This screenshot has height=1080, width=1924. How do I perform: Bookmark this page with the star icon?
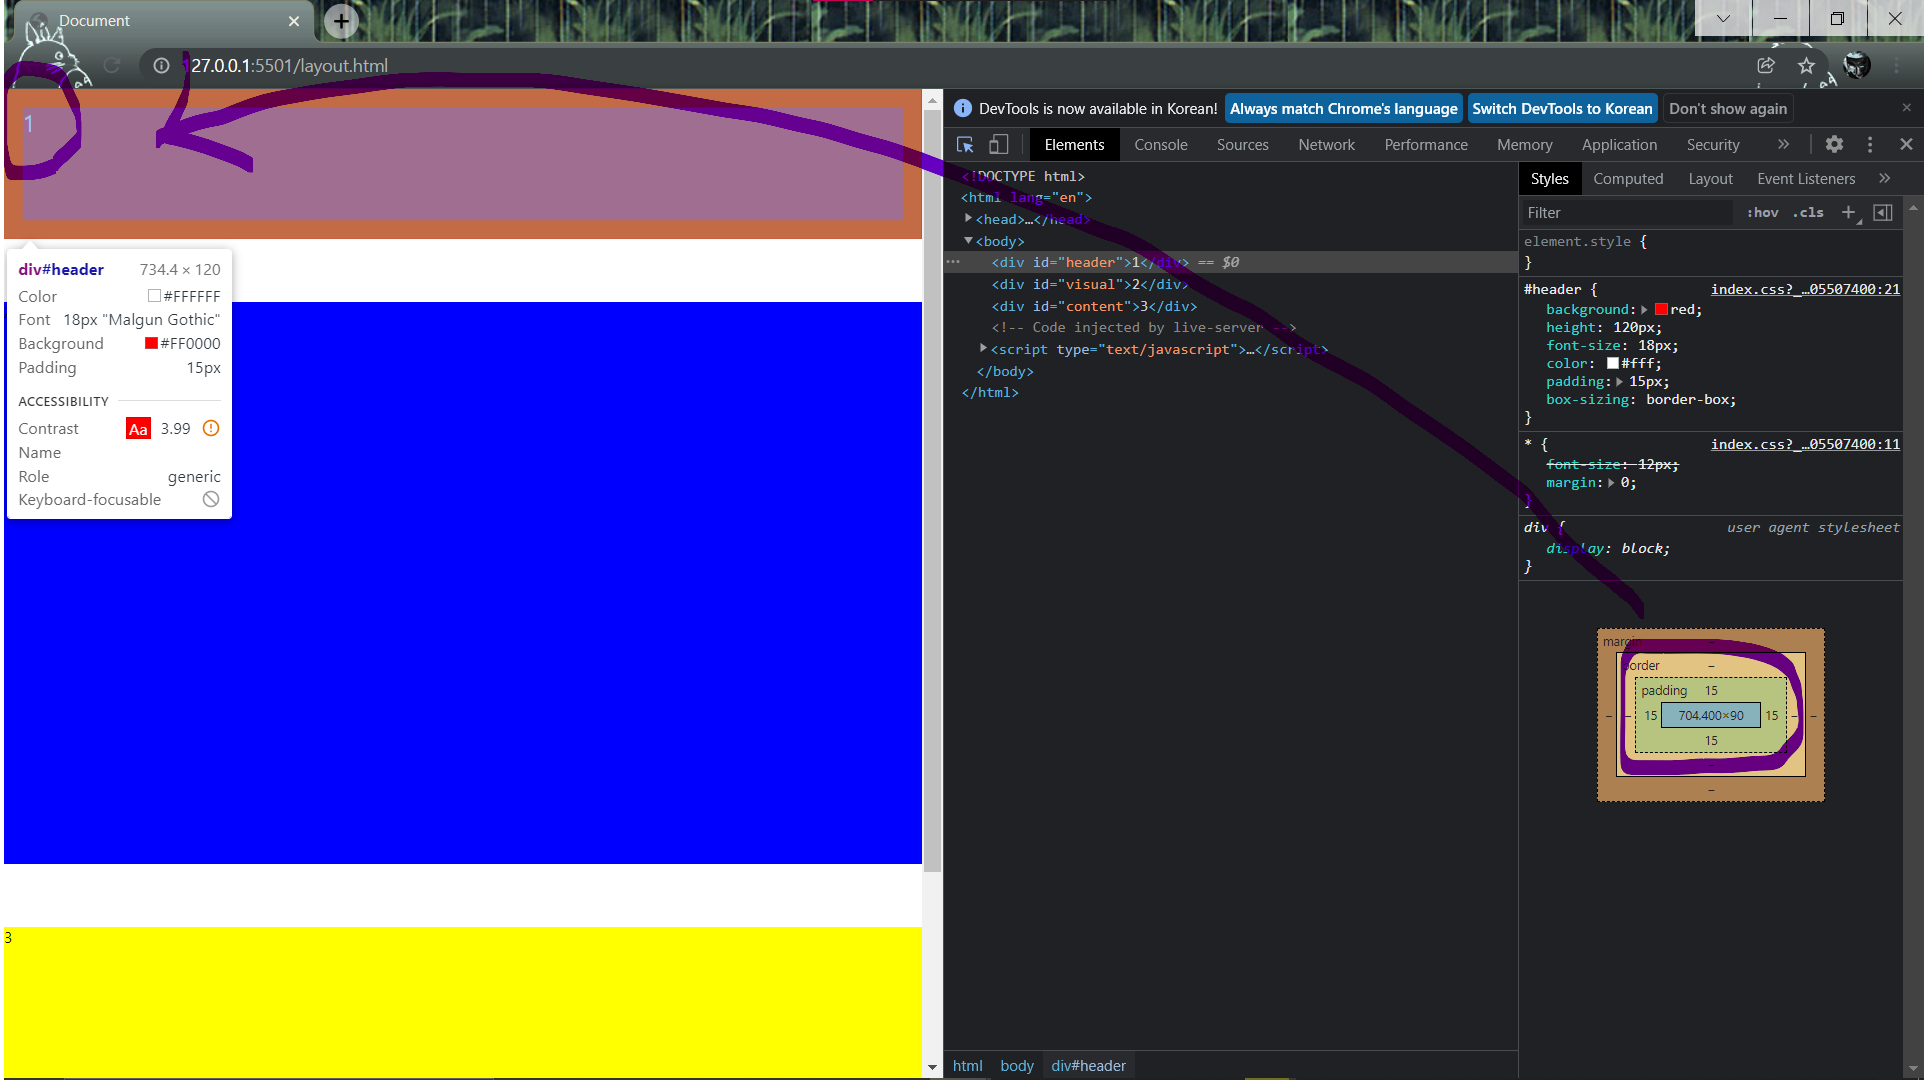[x=1806, y=66]
